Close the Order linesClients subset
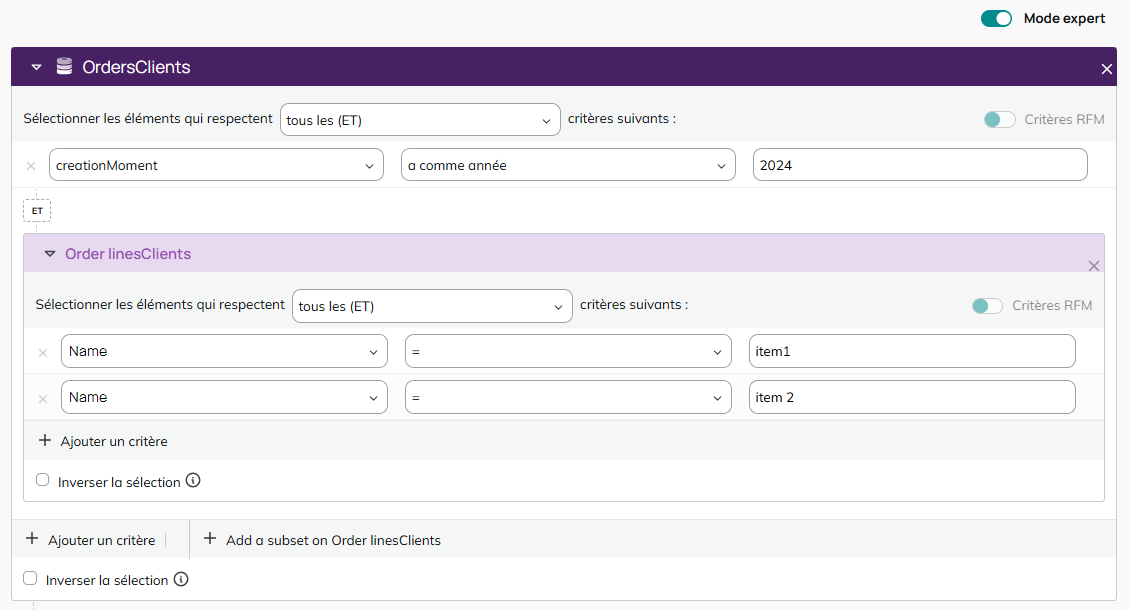The height and width of the screenshot is (610, 1129). coord(1094,266)
